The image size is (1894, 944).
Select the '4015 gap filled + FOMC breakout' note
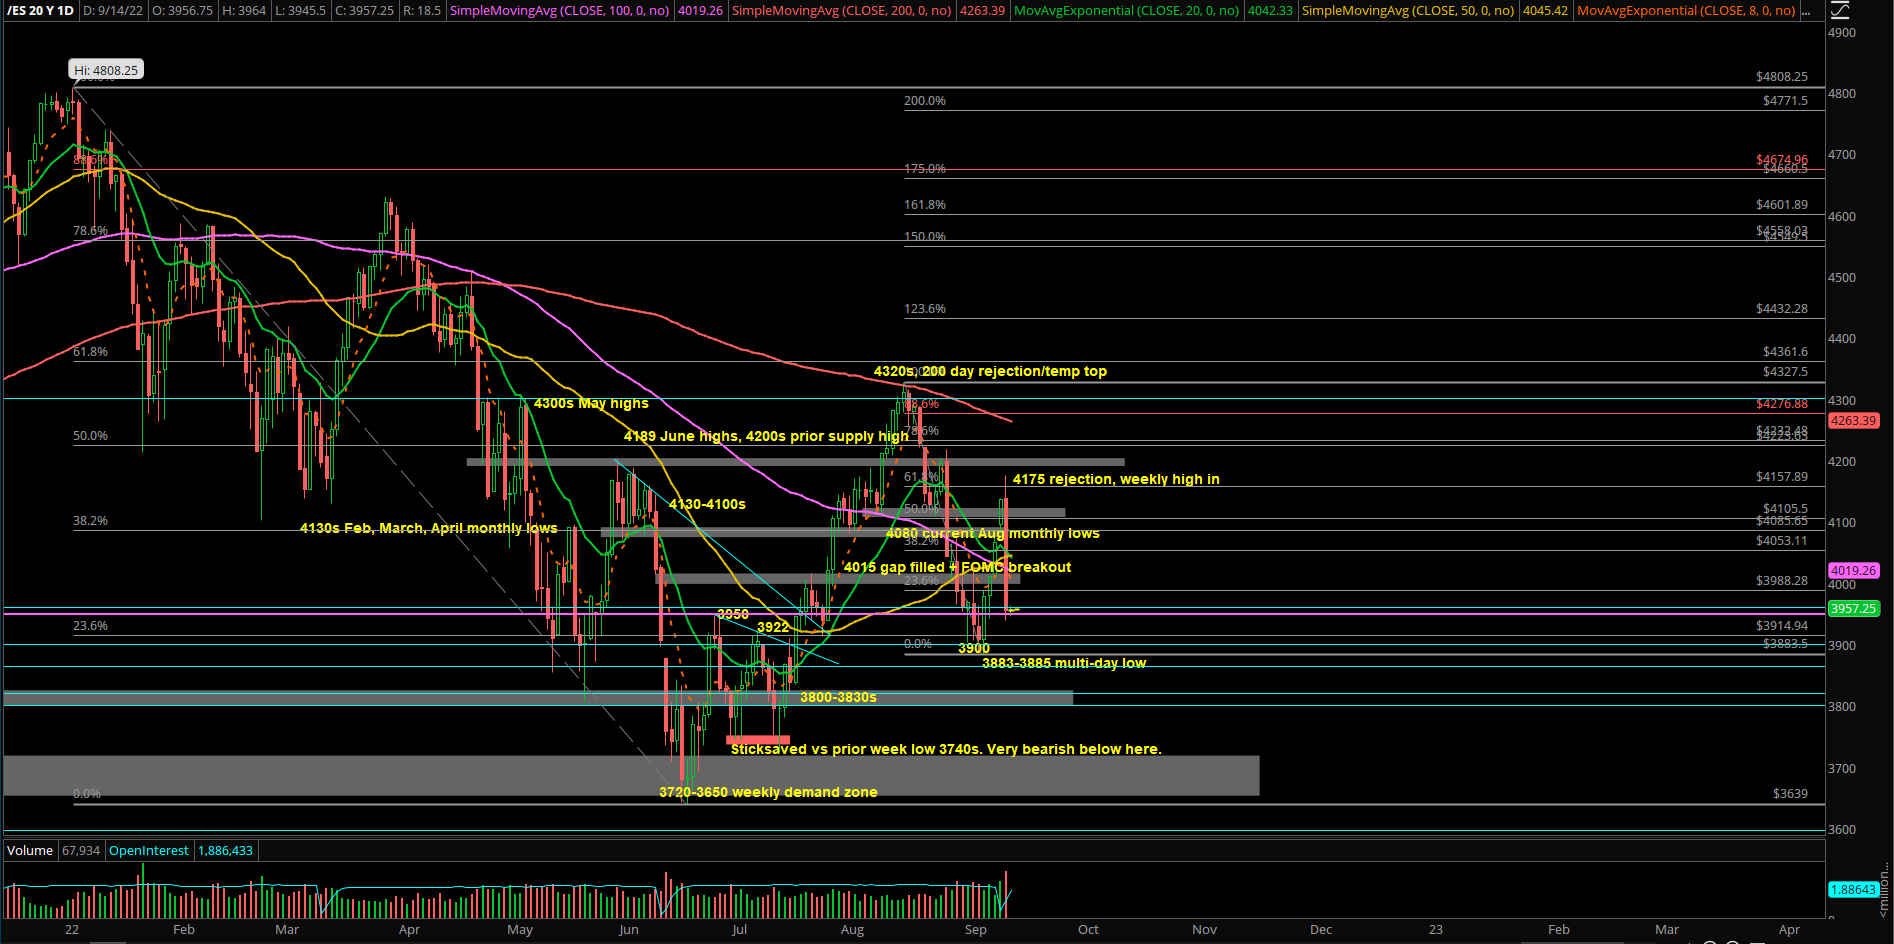957,567
